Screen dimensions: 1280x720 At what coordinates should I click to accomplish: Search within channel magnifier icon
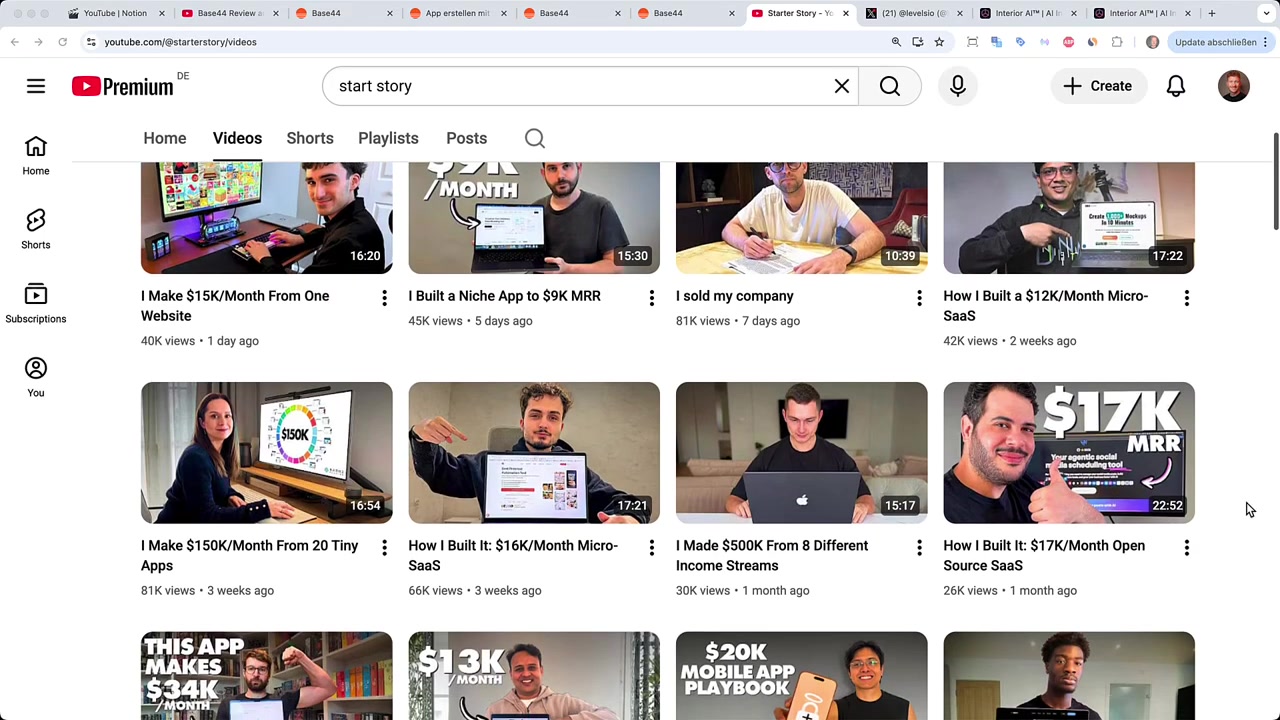click(535, 138)
